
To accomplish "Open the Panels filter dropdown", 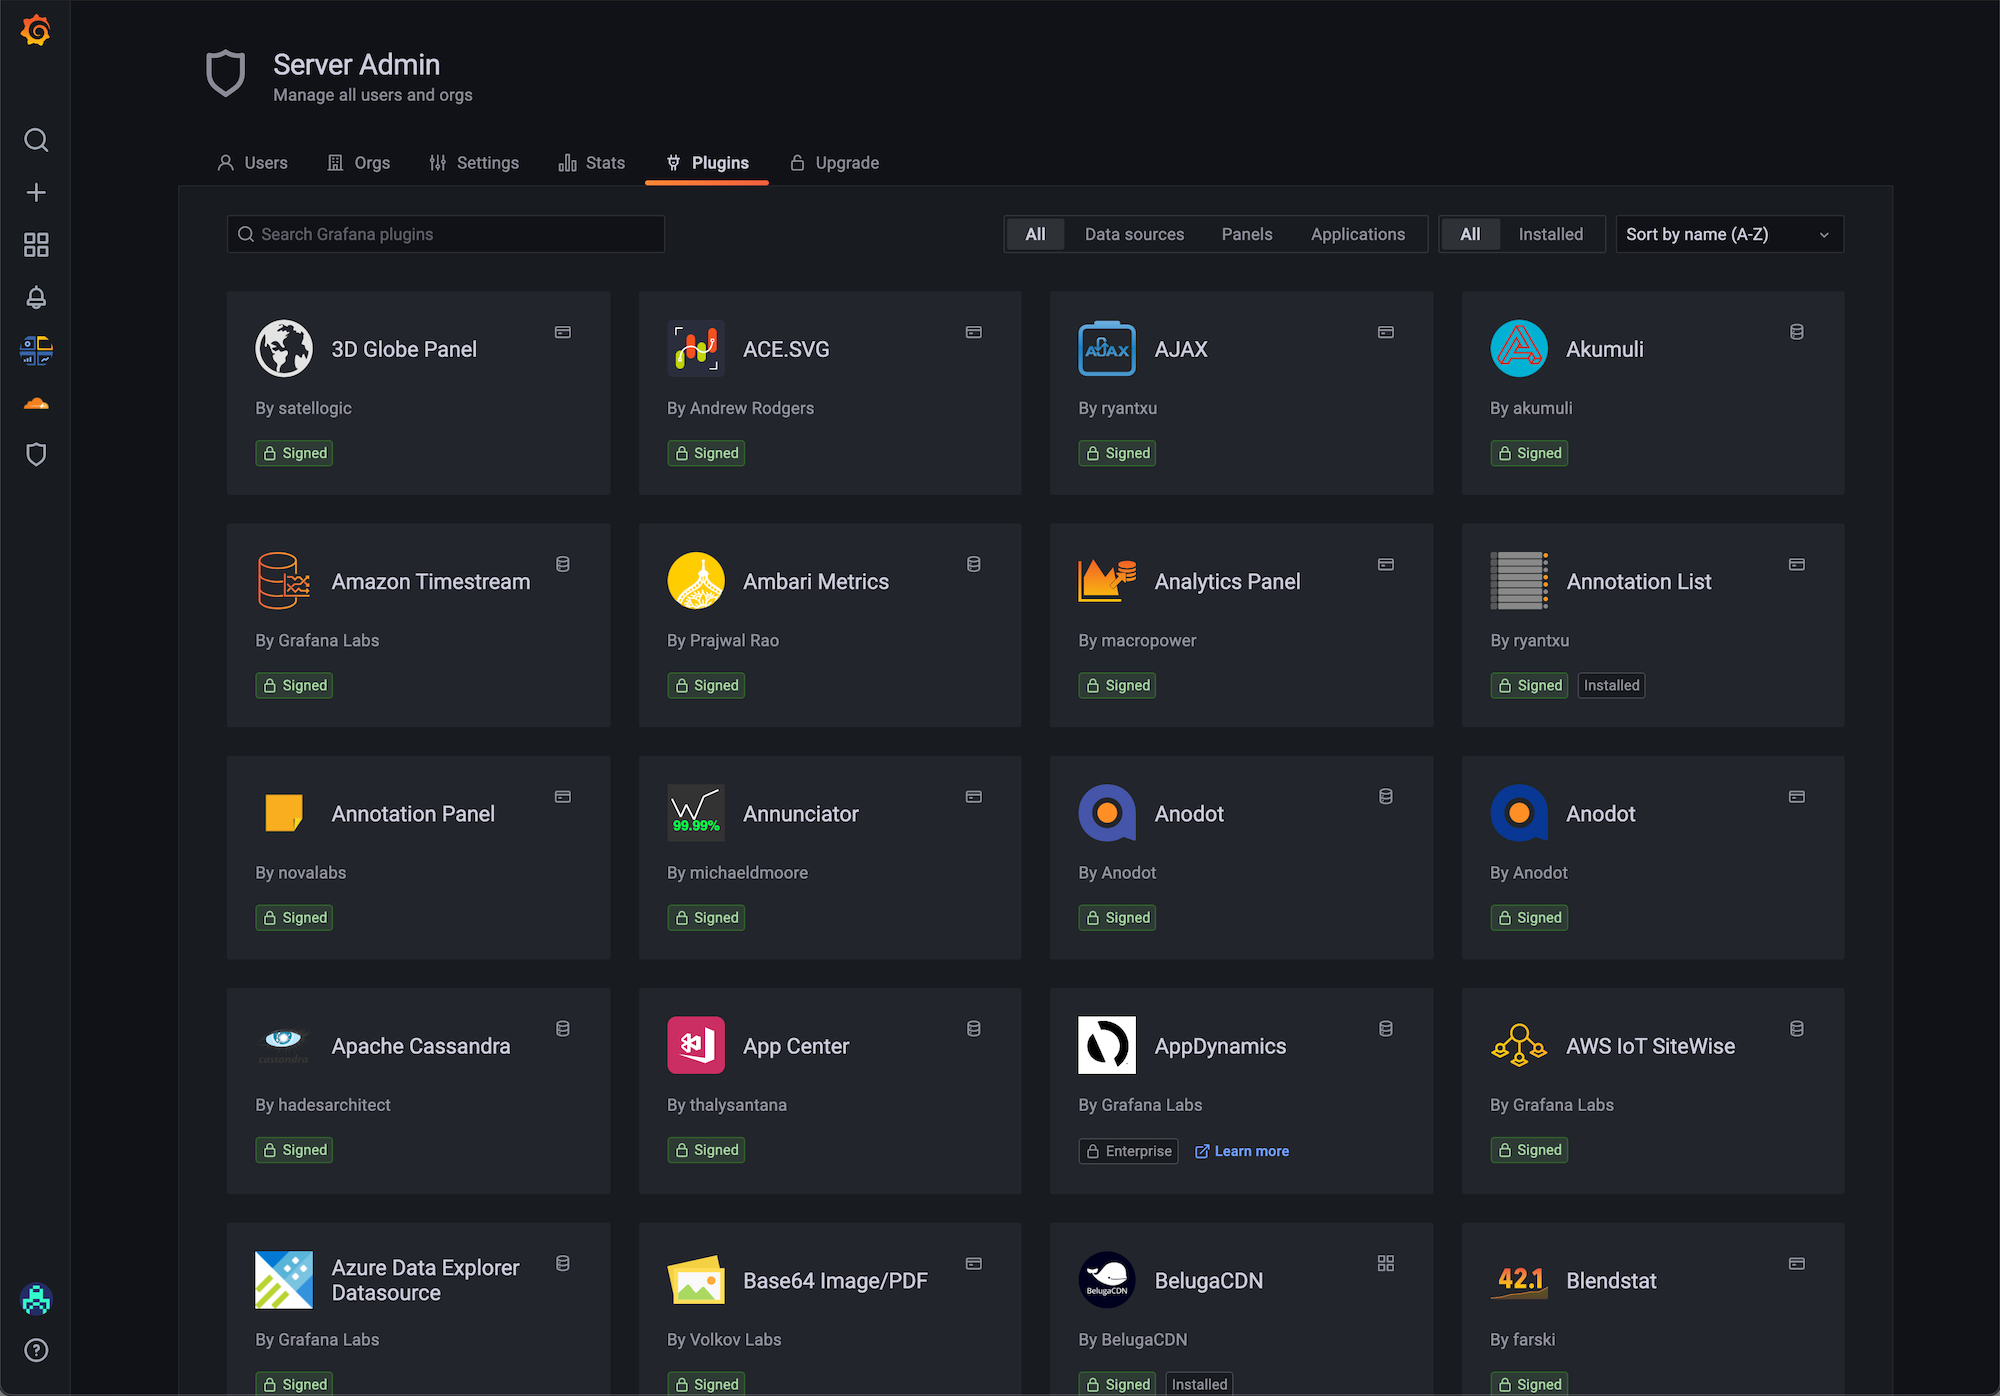I will (x=1246, y=234).
